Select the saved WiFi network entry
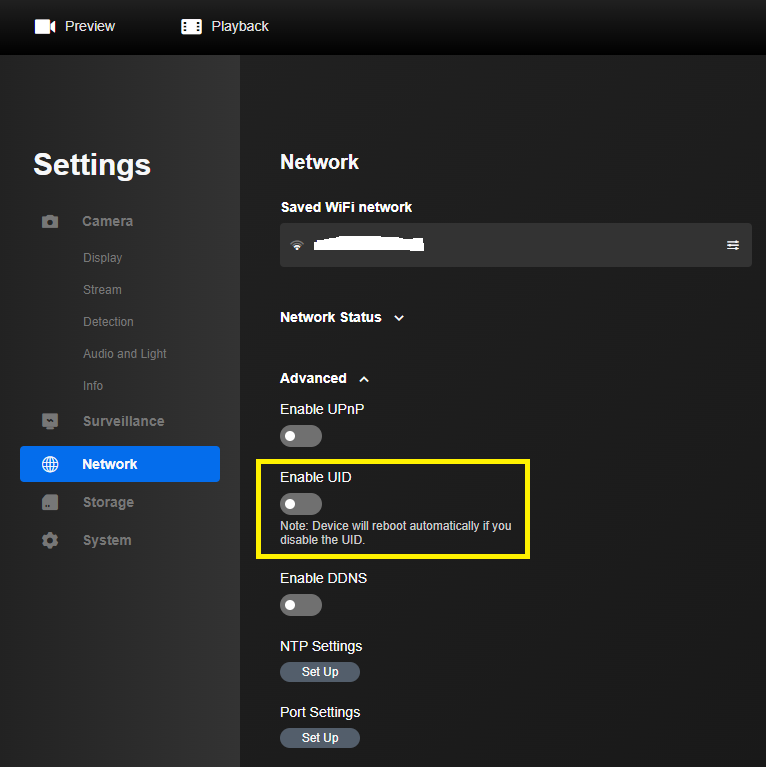 (x=500, y=245)
